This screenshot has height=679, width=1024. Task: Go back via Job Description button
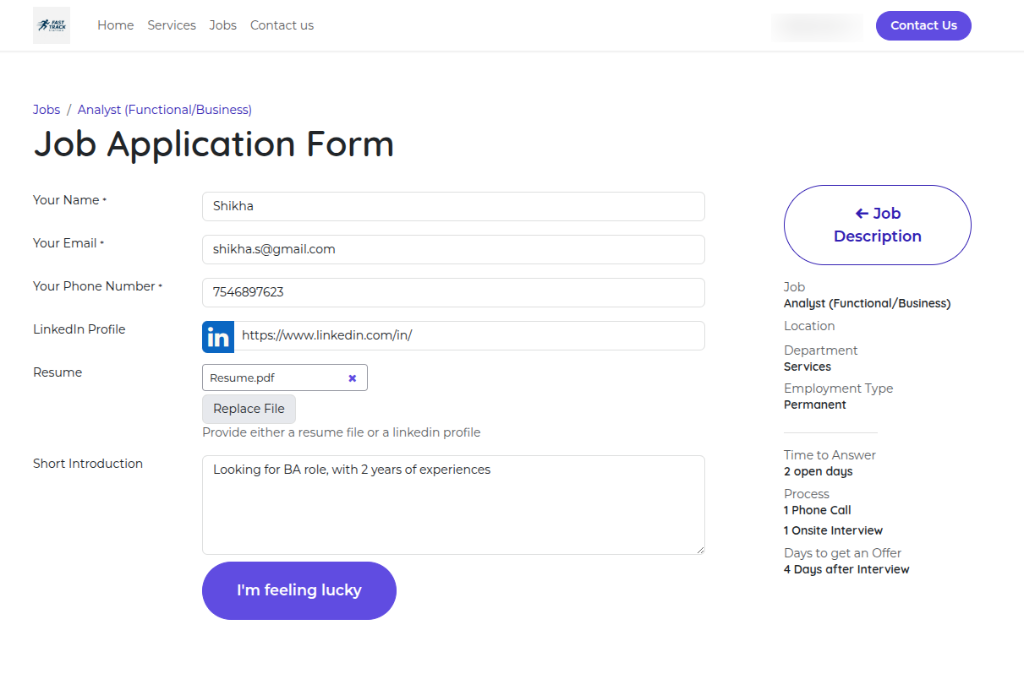pyautogui.click(x=877, y=225)
